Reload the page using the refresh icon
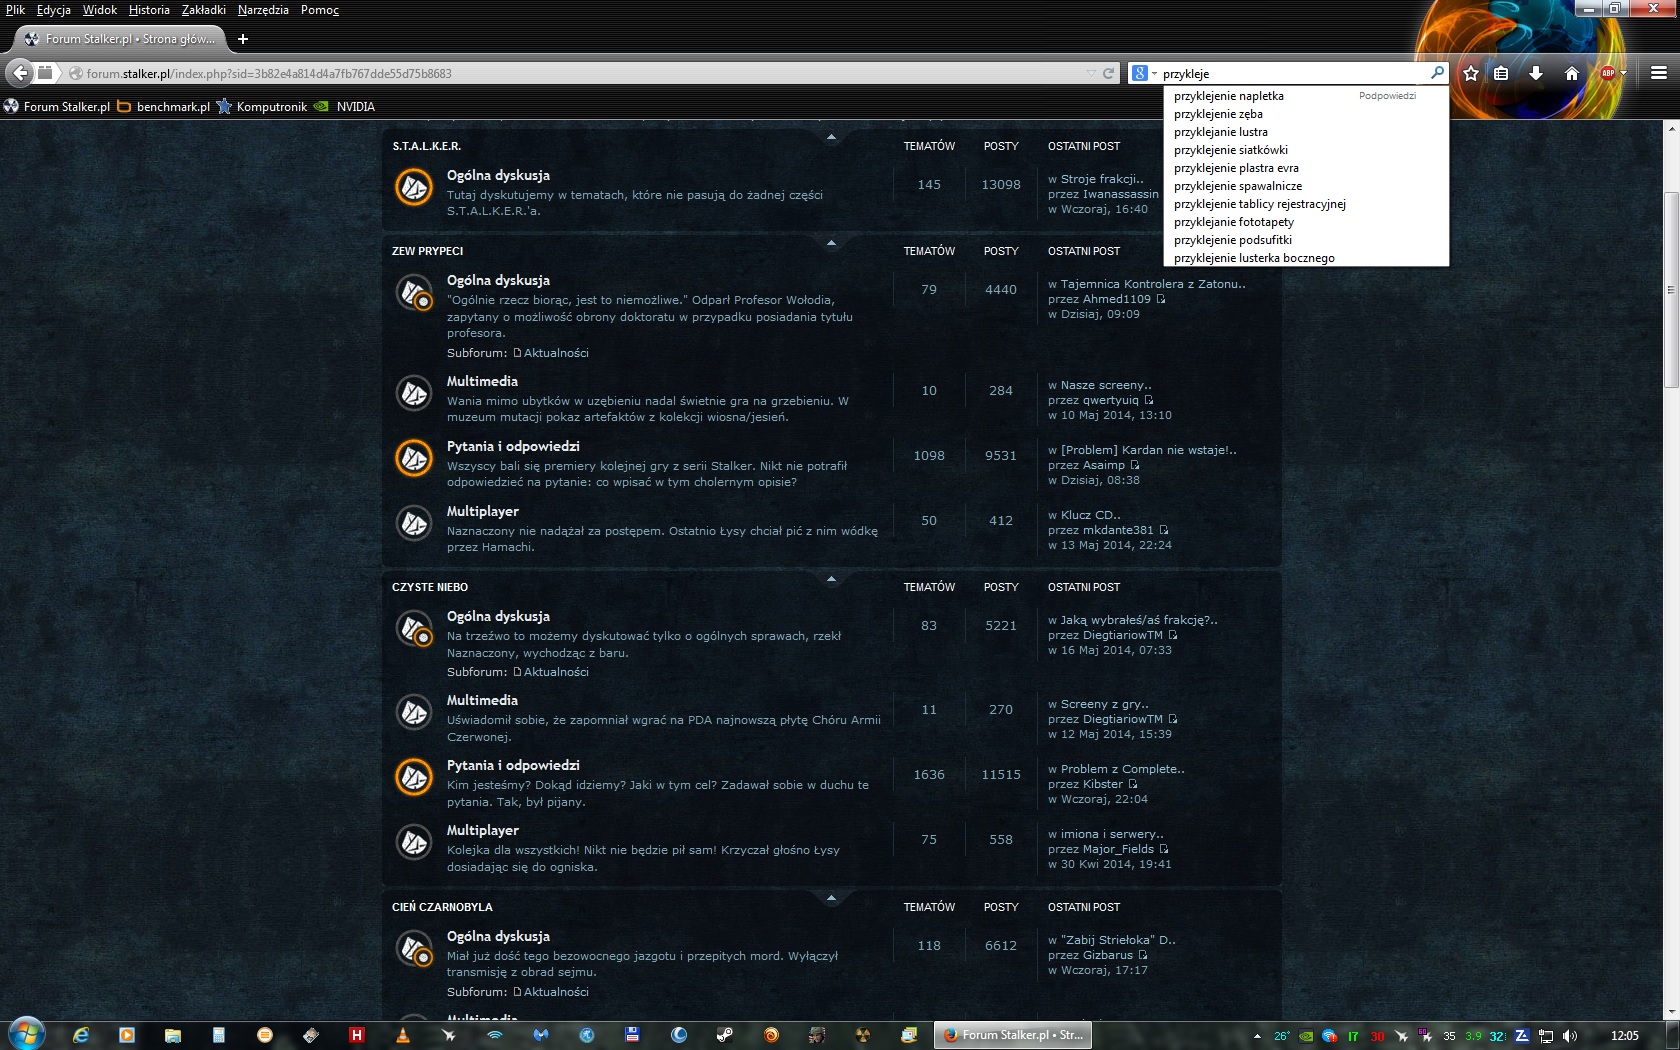Image resolution: width=1680 pixels, height=1050 pixels. (x=1108, y=73)
